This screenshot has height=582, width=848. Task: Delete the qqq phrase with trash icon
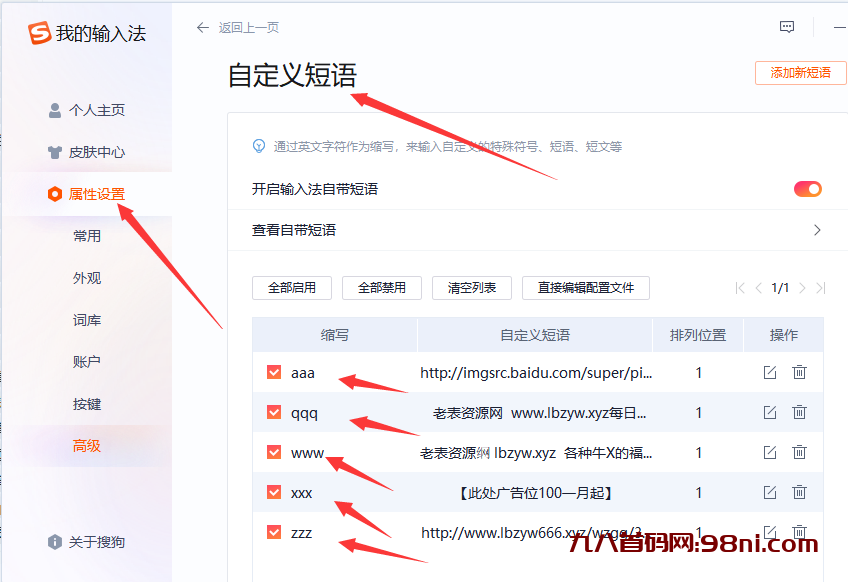(x=799, y=412)
